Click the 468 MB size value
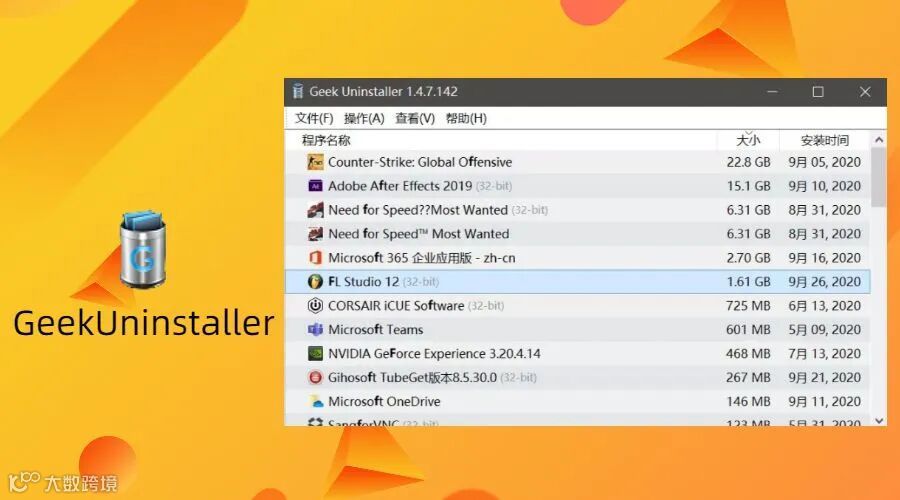900x500 pixels. pos(748,354)
